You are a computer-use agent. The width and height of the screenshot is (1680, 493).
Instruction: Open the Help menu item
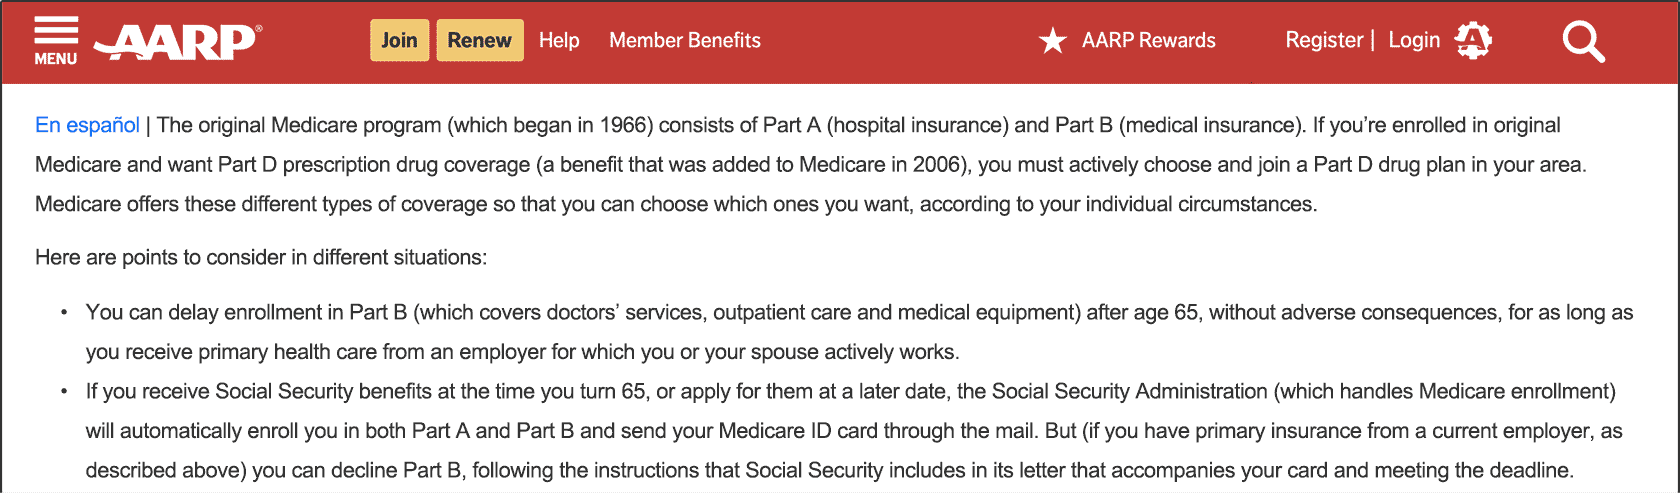point(559,40)
